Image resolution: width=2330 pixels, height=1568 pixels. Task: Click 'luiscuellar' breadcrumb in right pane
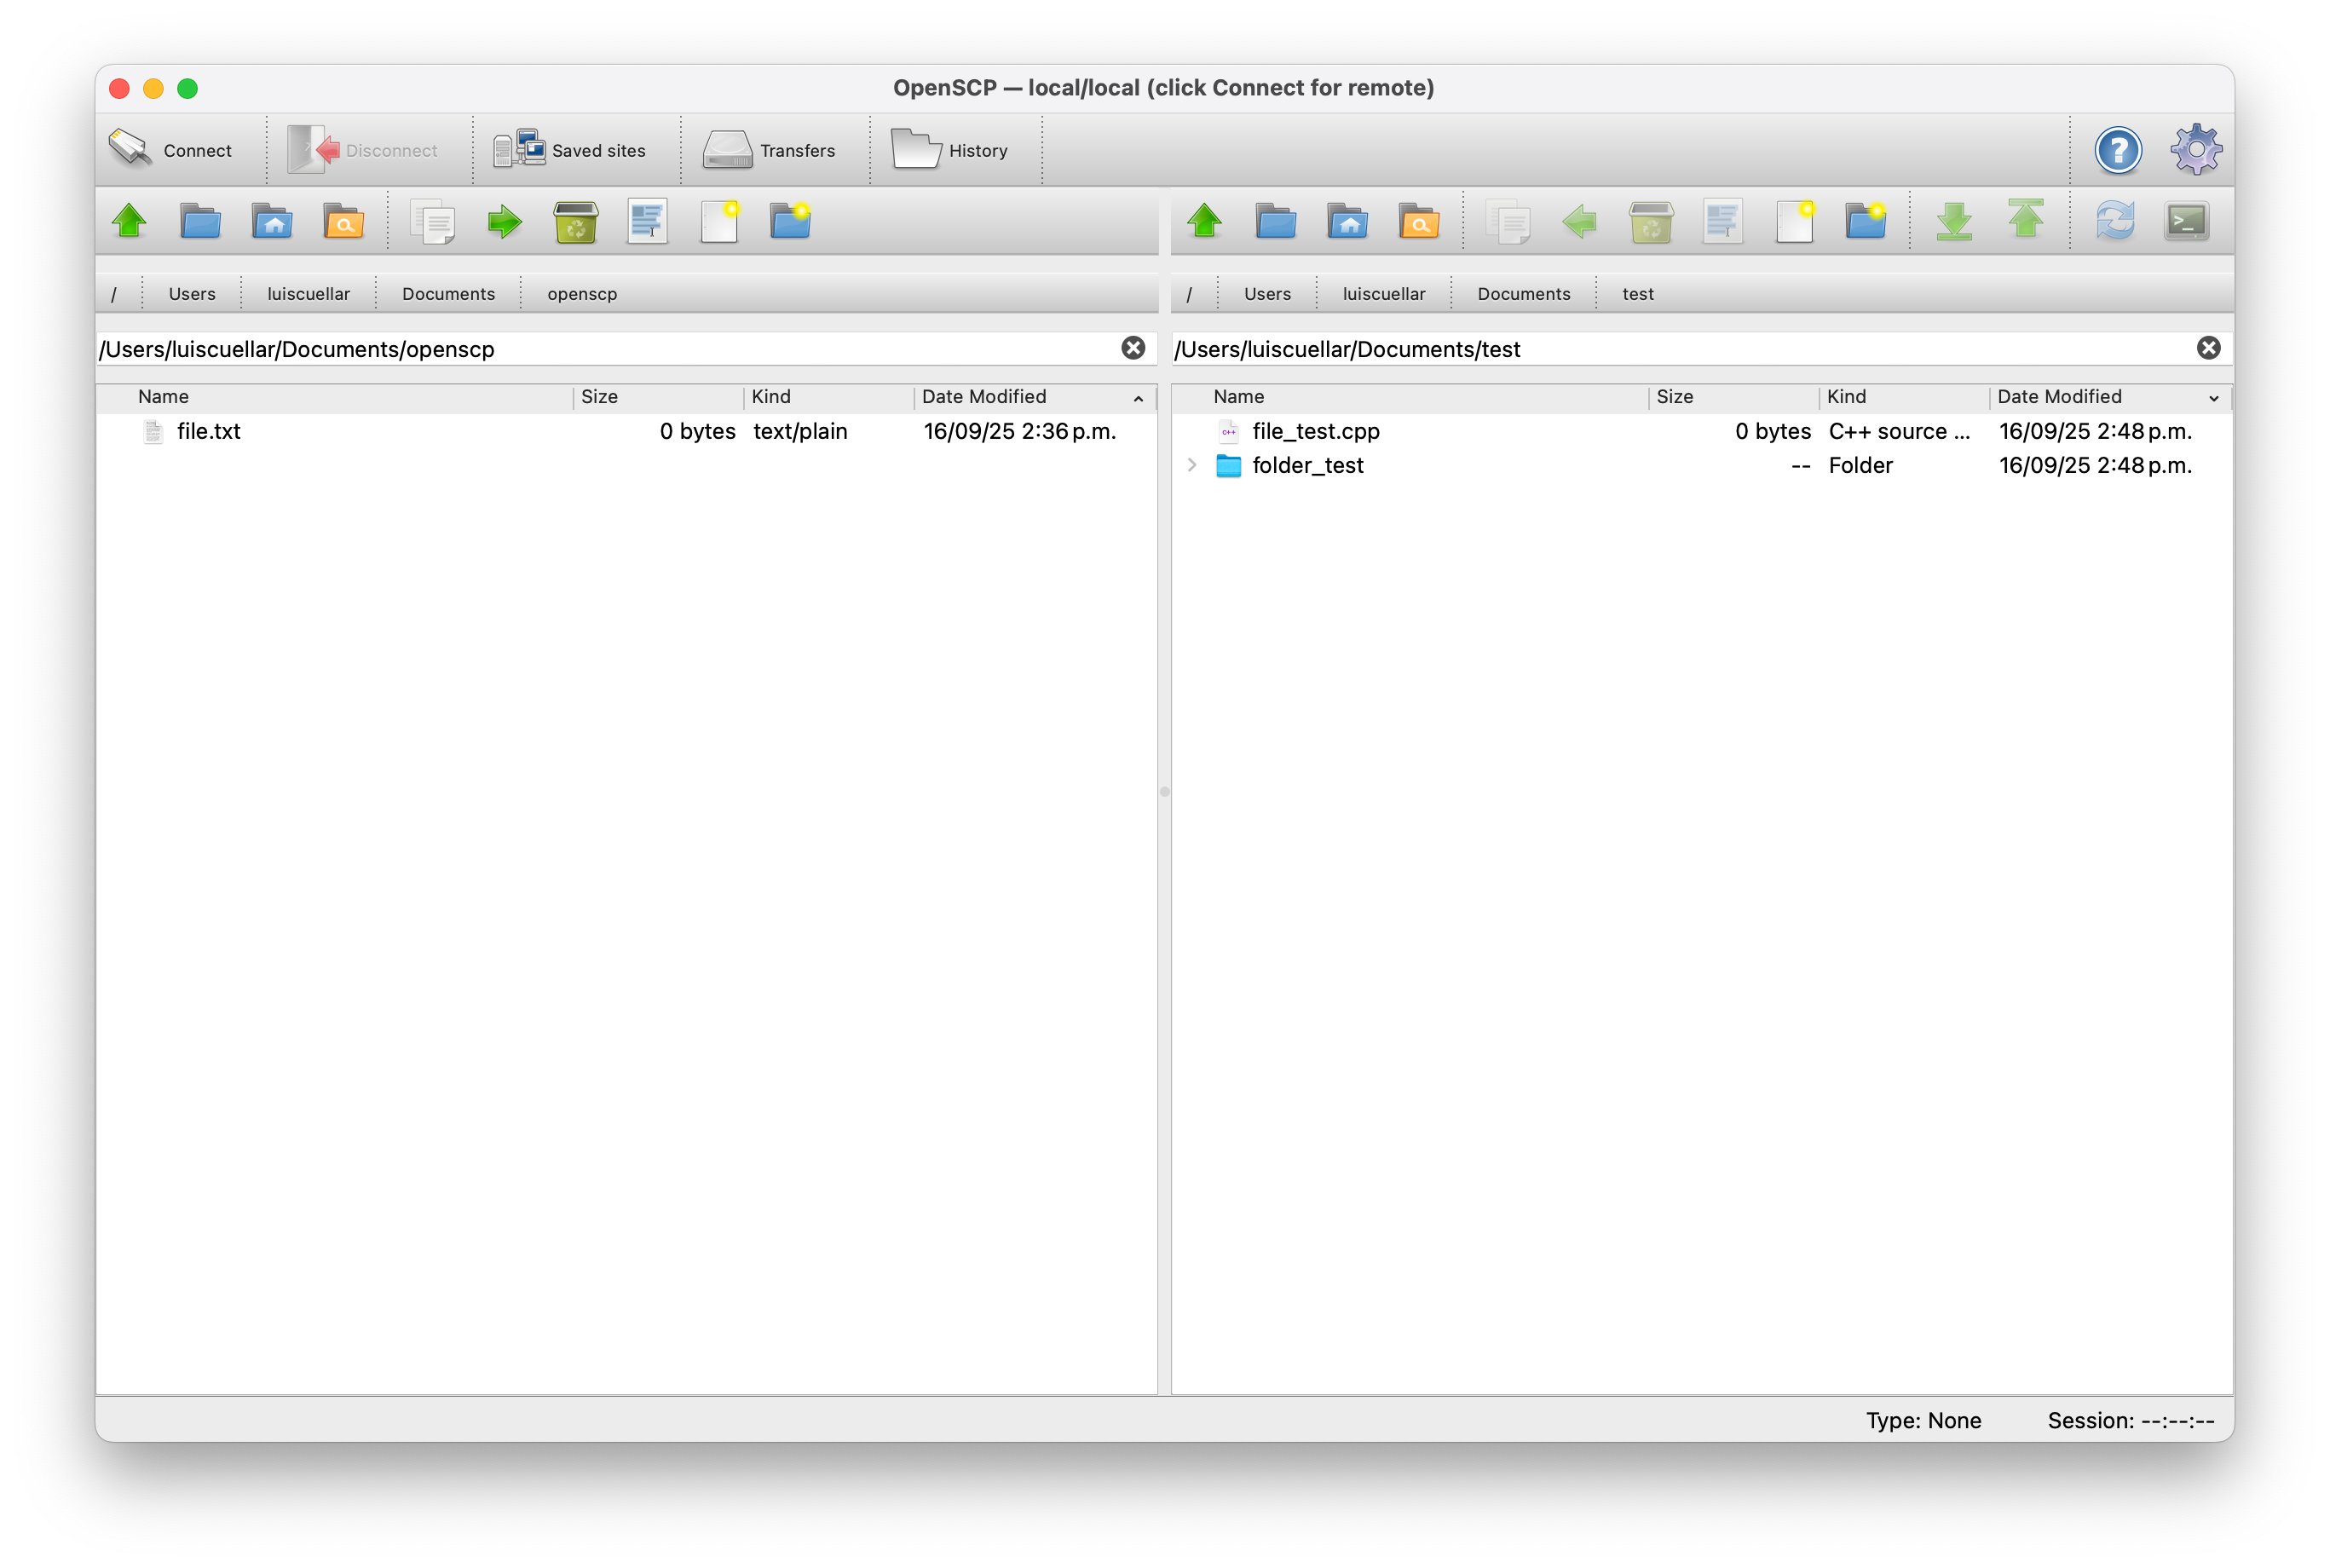click(1384, 294)
